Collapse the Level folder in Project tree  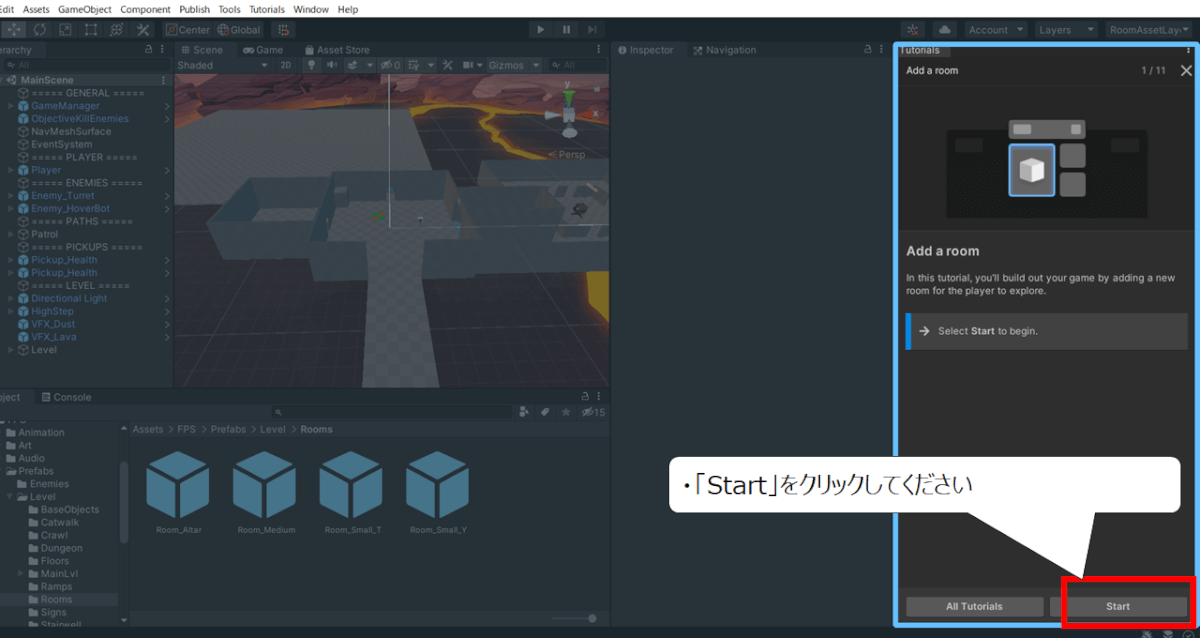(x=10, y=497)
